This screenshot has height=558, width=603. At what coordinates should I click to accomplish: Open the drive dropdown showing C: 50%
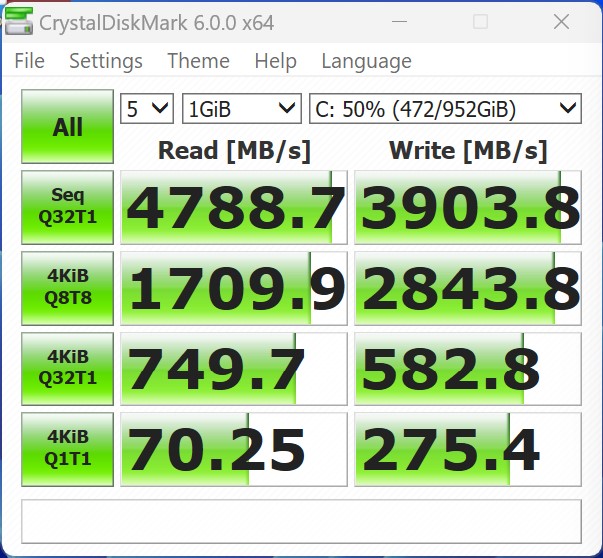click(x=445, y=109)
